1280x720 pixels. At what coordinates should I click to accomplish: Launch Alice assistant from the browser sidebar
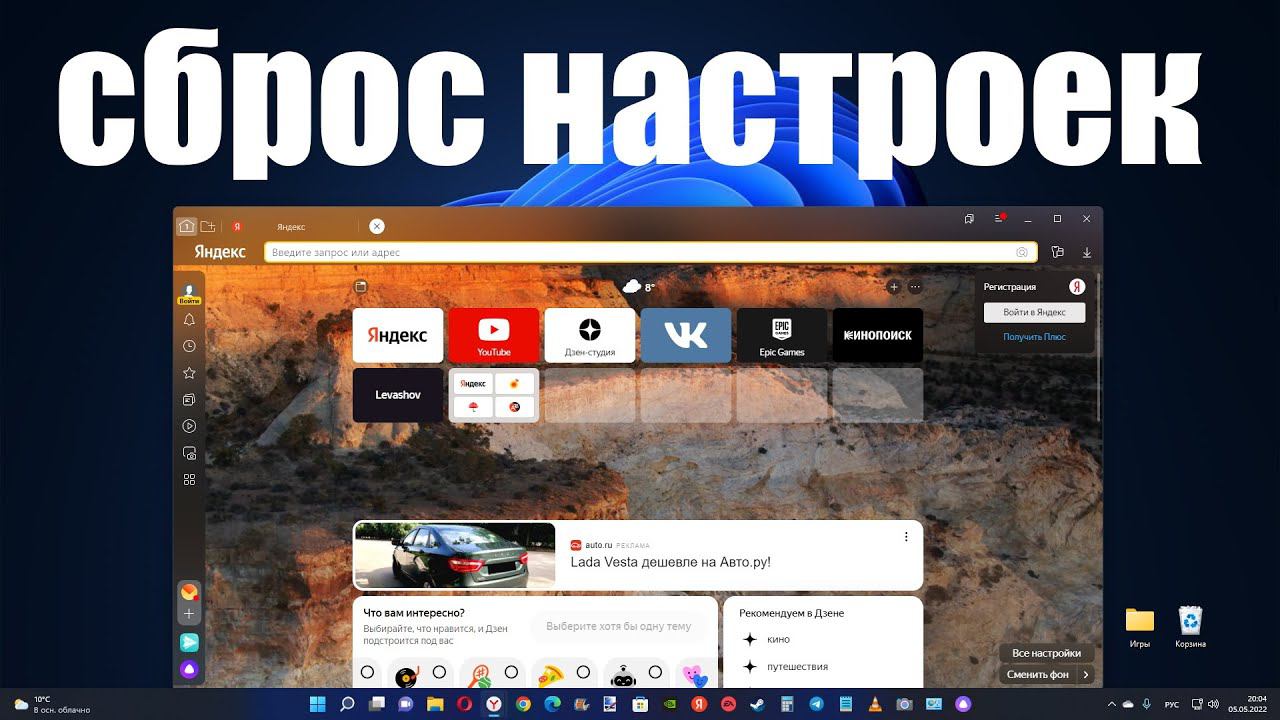click(189, 669)
